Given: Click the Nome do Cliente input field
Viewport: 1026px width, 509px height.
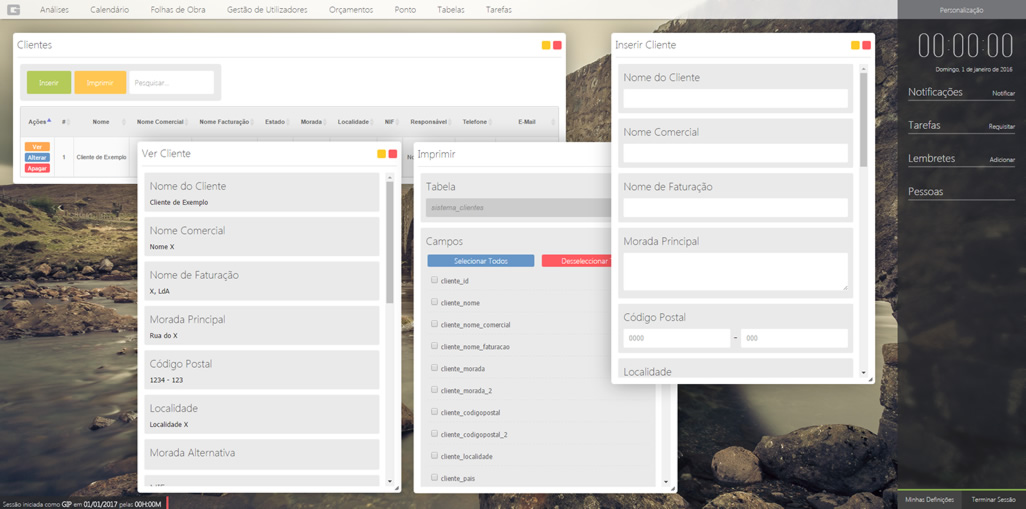Looking at the screenshot, I should tap(735, 99).
